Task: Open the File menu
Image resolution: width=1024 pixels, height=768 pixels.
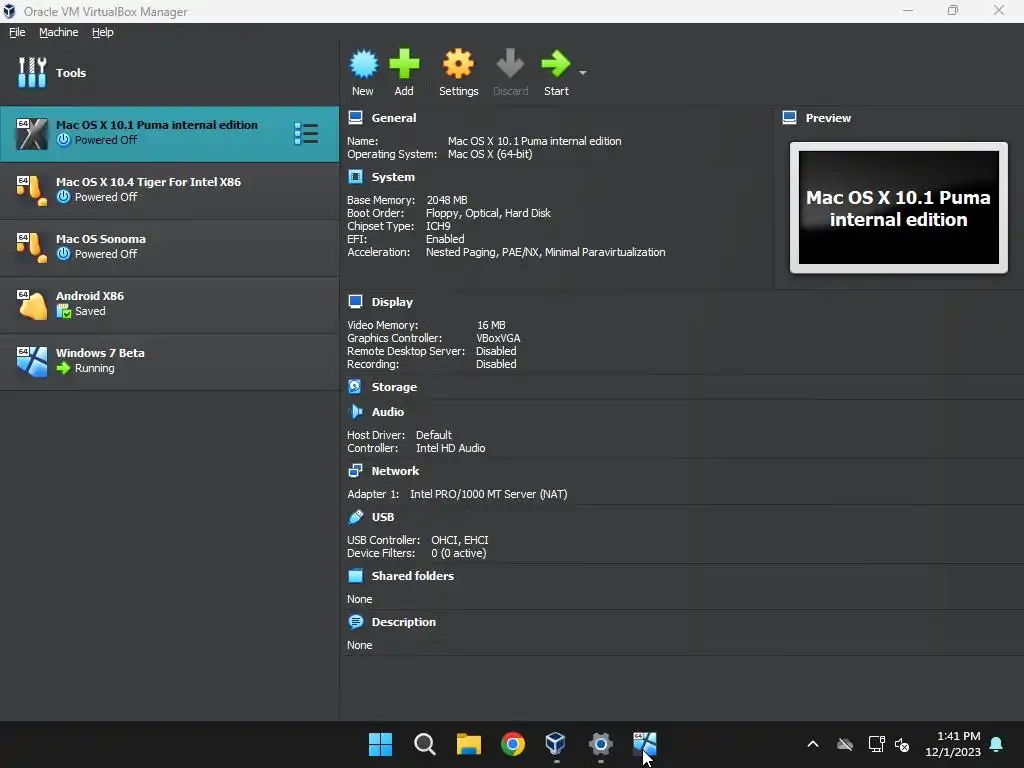Action: (x=17, y=32)
